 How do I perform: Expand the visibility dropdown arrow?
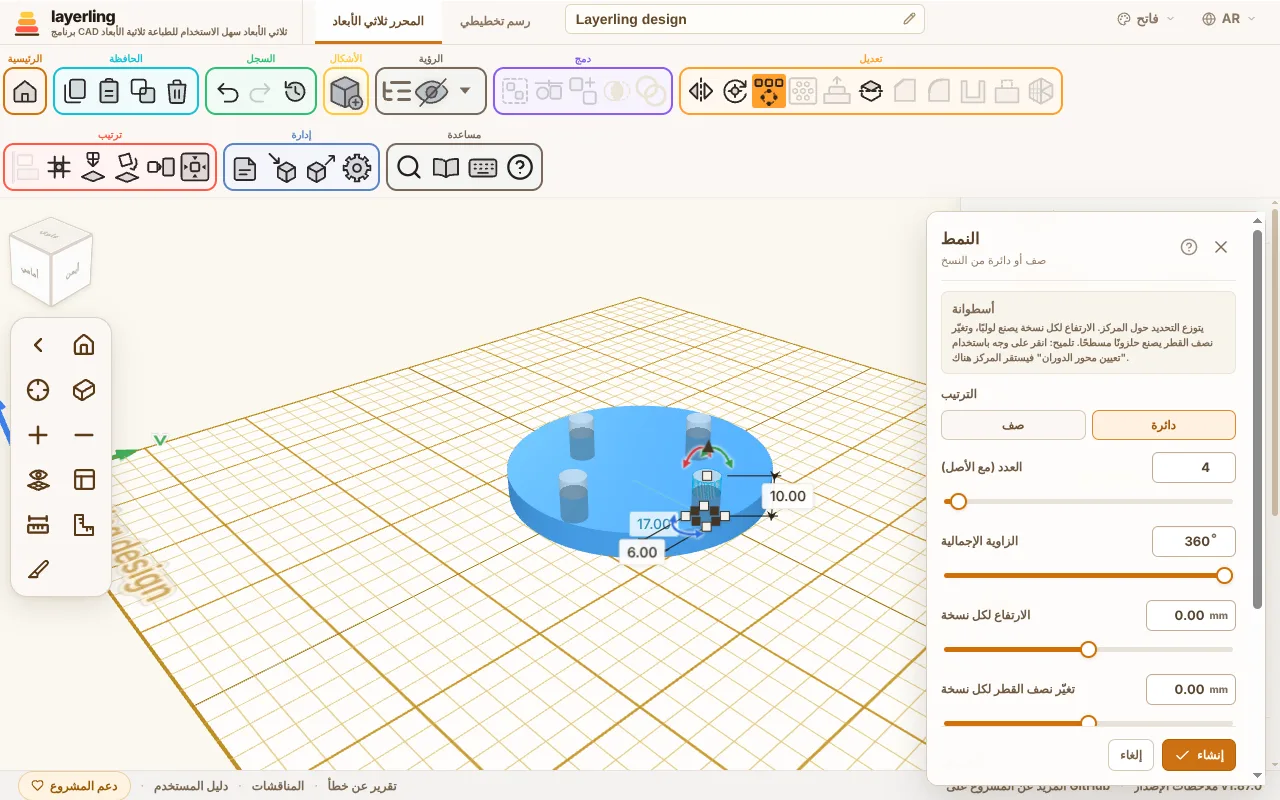[x=465, y=92]
